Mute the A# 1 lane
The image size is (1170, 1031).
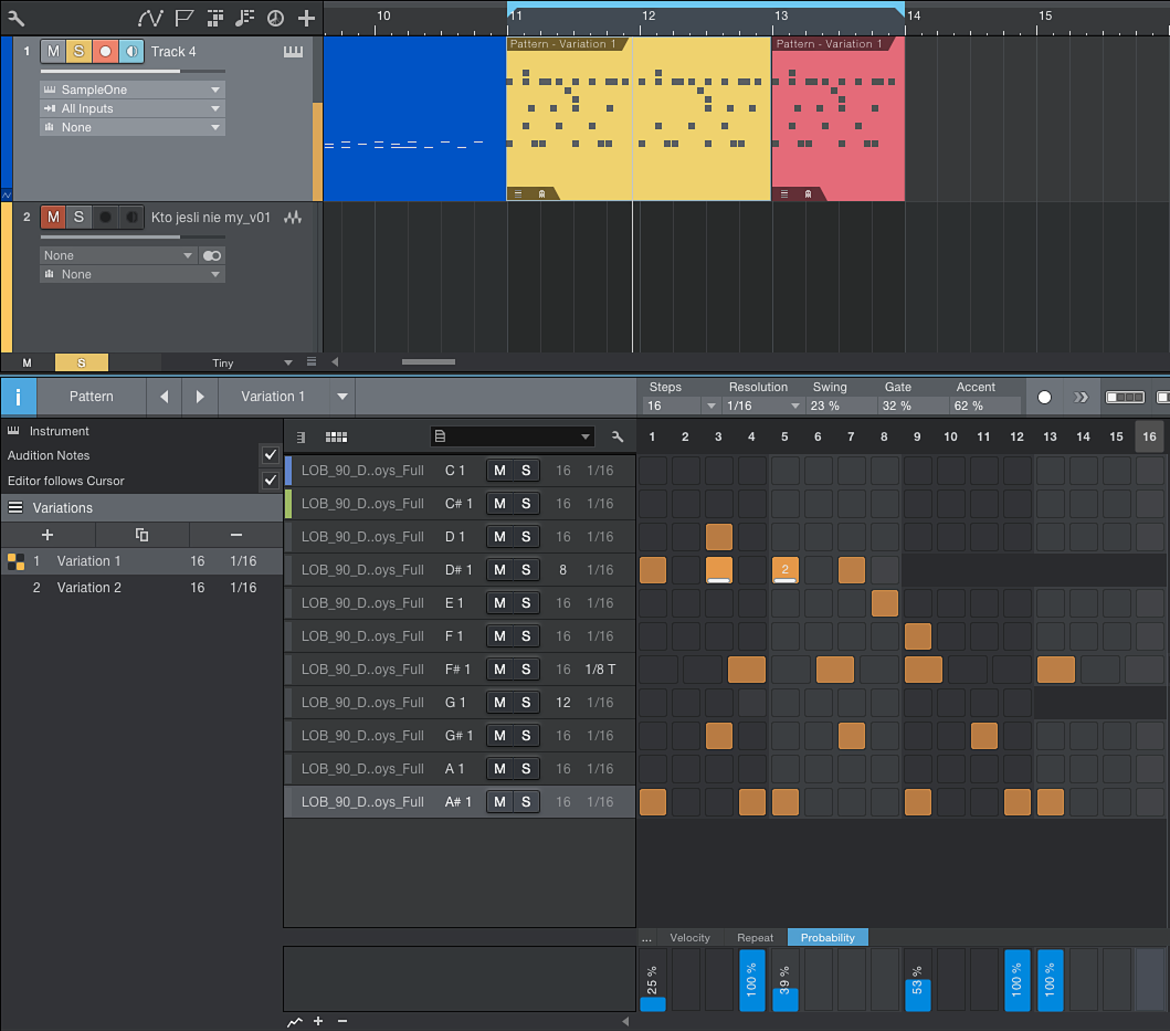(499, 802)
